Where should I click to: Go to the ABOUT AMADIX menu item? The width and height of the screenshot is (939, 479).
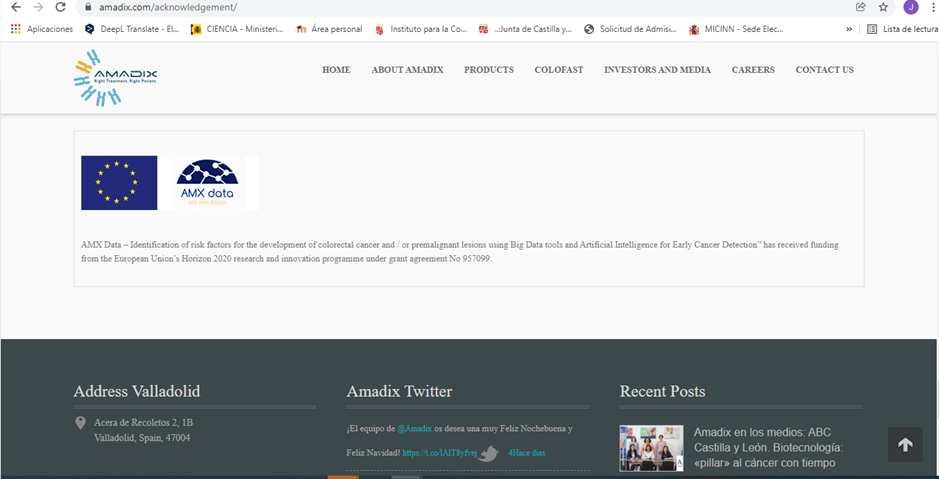pos(407,70)
